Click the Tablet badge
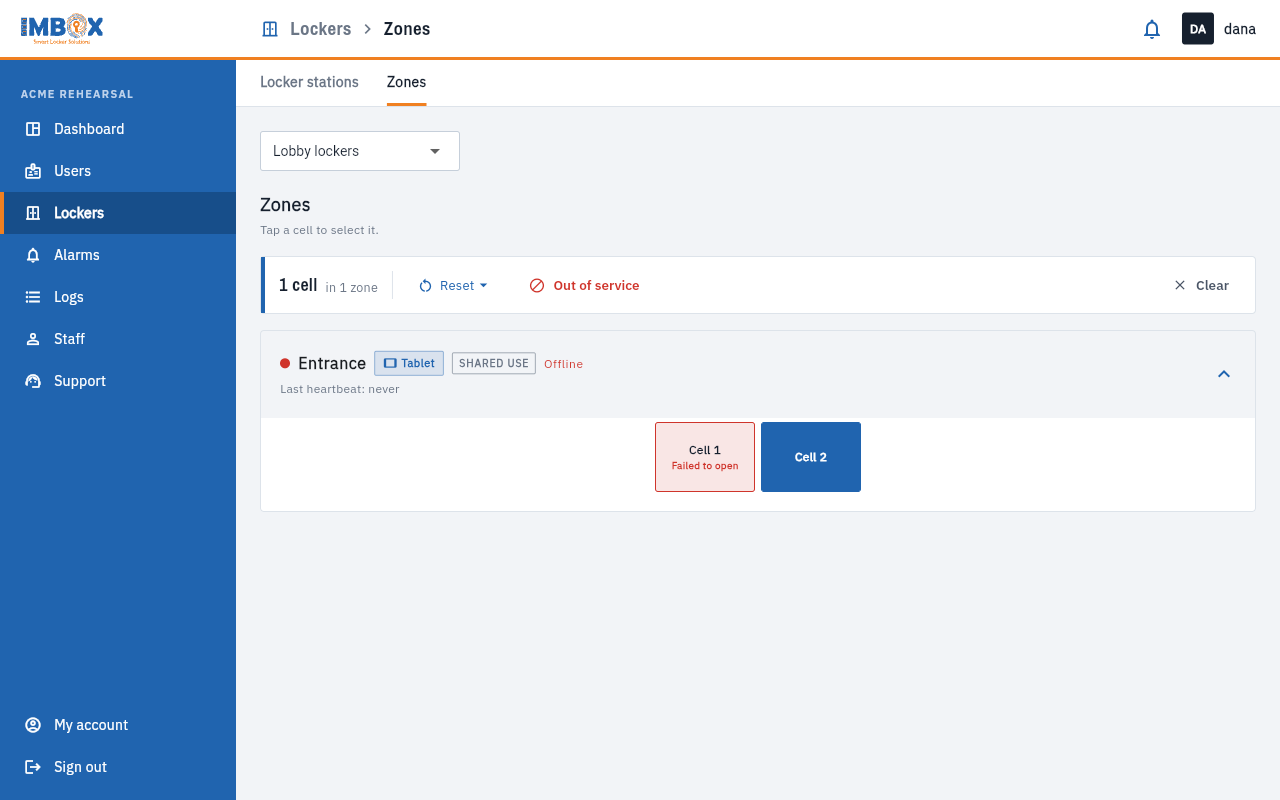This screenshot has width=1280, height=800. pos(409,363)
